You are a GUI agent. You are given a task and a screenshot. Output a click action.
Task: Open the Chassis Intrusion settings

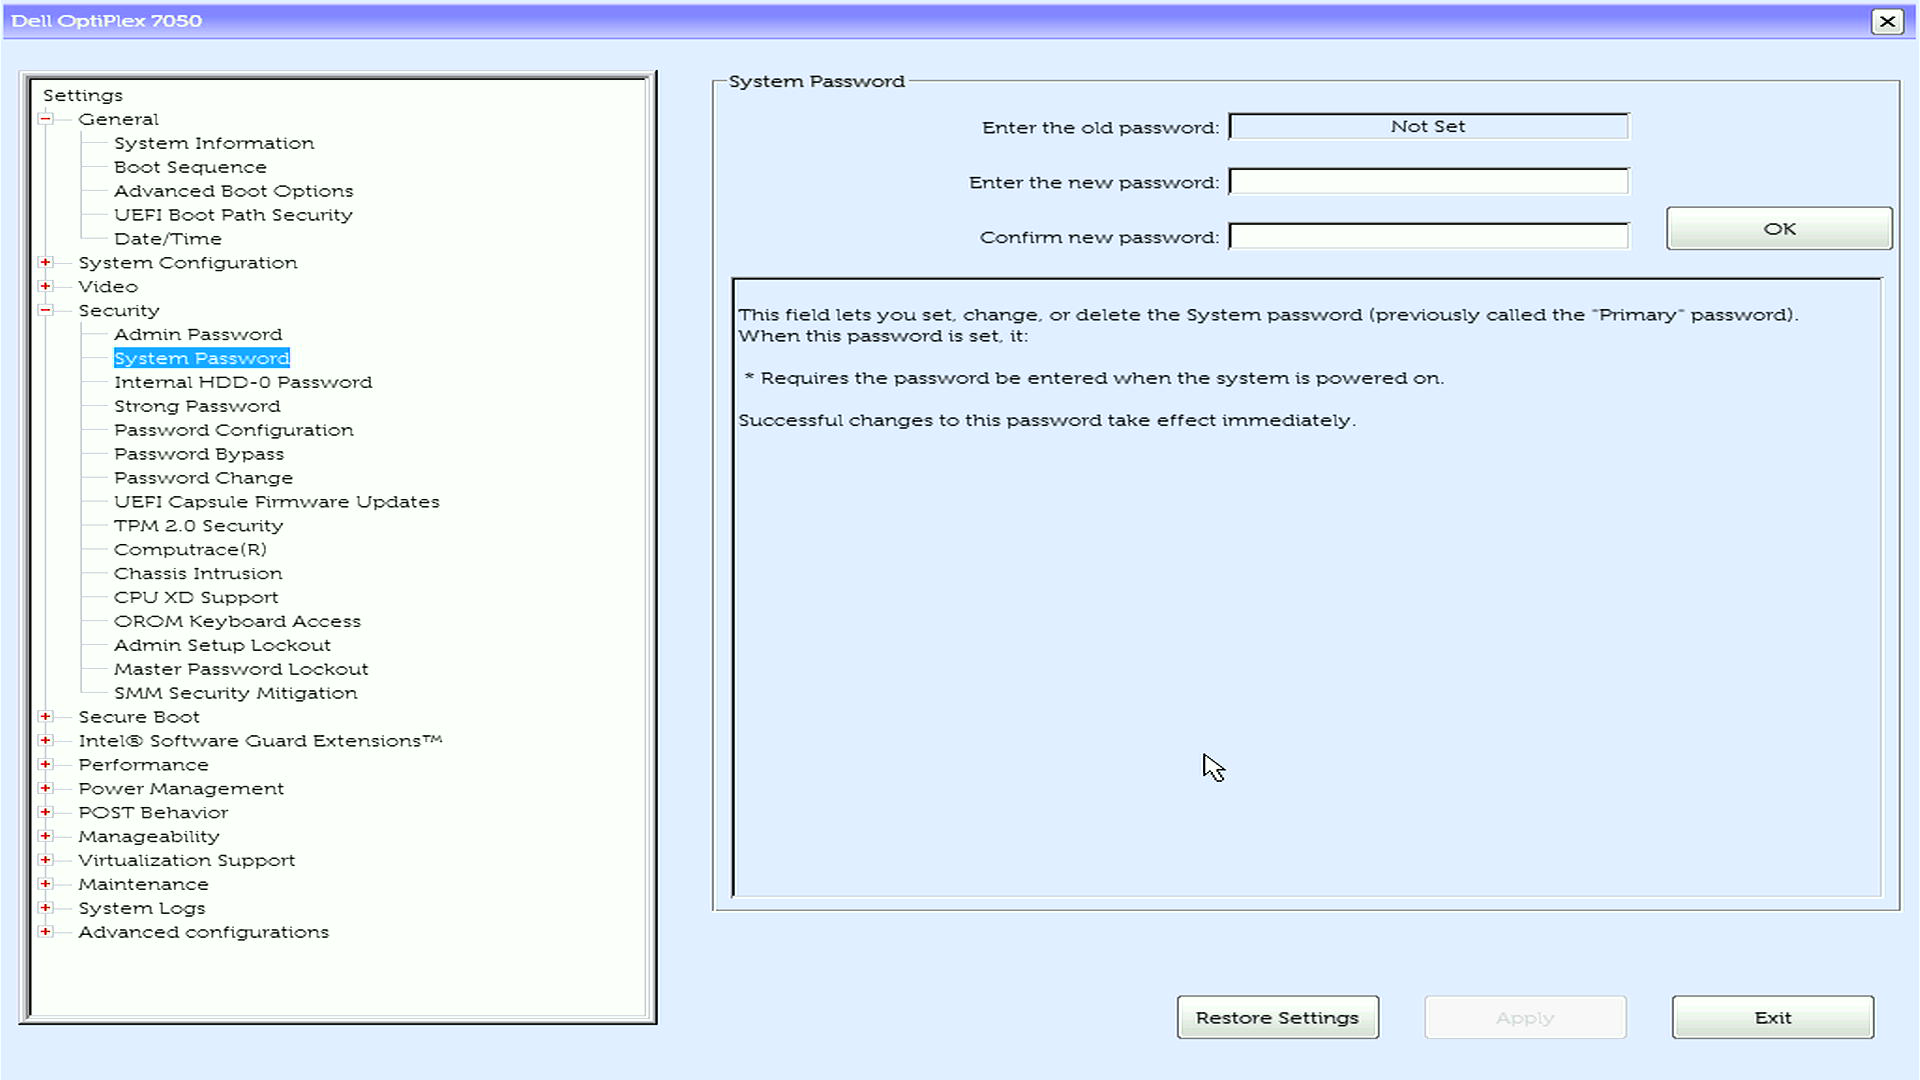coord(198,573)
